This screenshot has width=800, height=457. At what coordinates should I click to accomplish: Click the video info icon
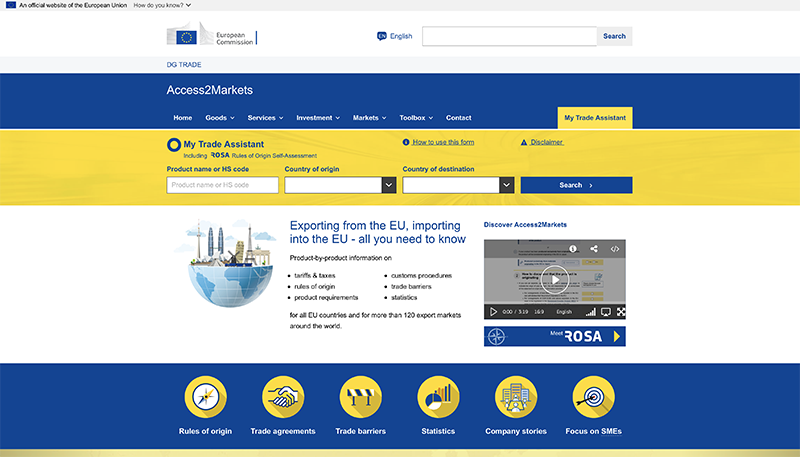coord(573,248)
